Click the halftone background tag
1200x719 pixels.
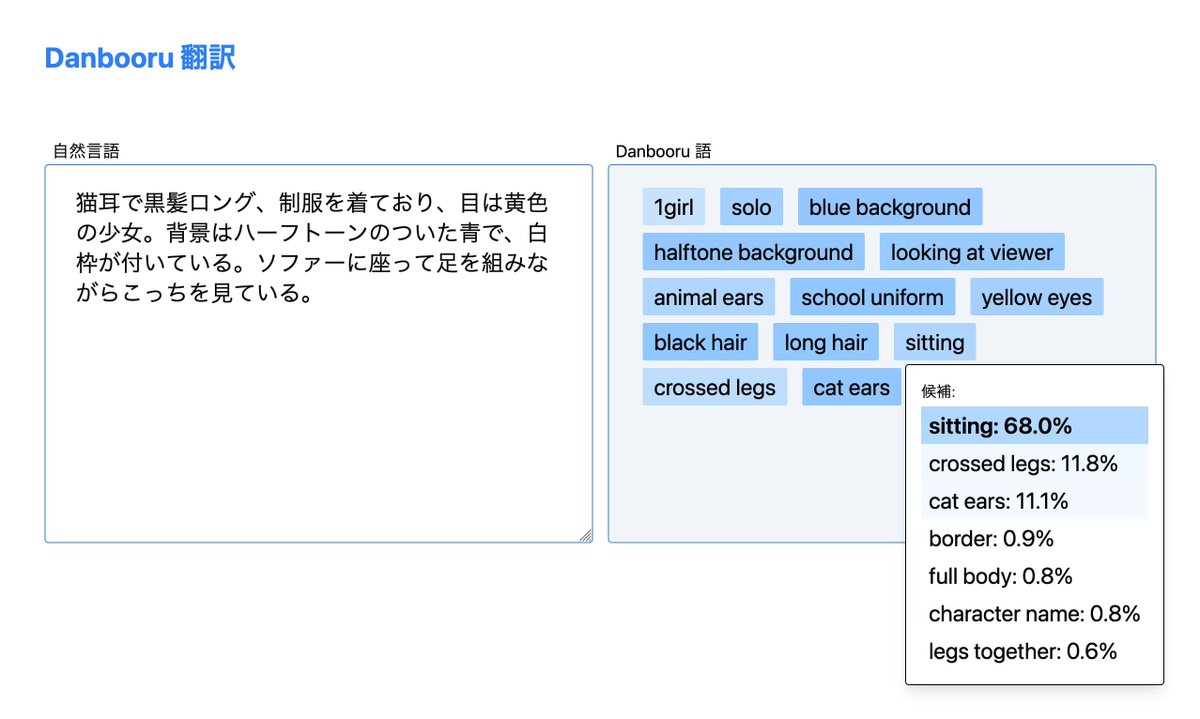[754, 252]
